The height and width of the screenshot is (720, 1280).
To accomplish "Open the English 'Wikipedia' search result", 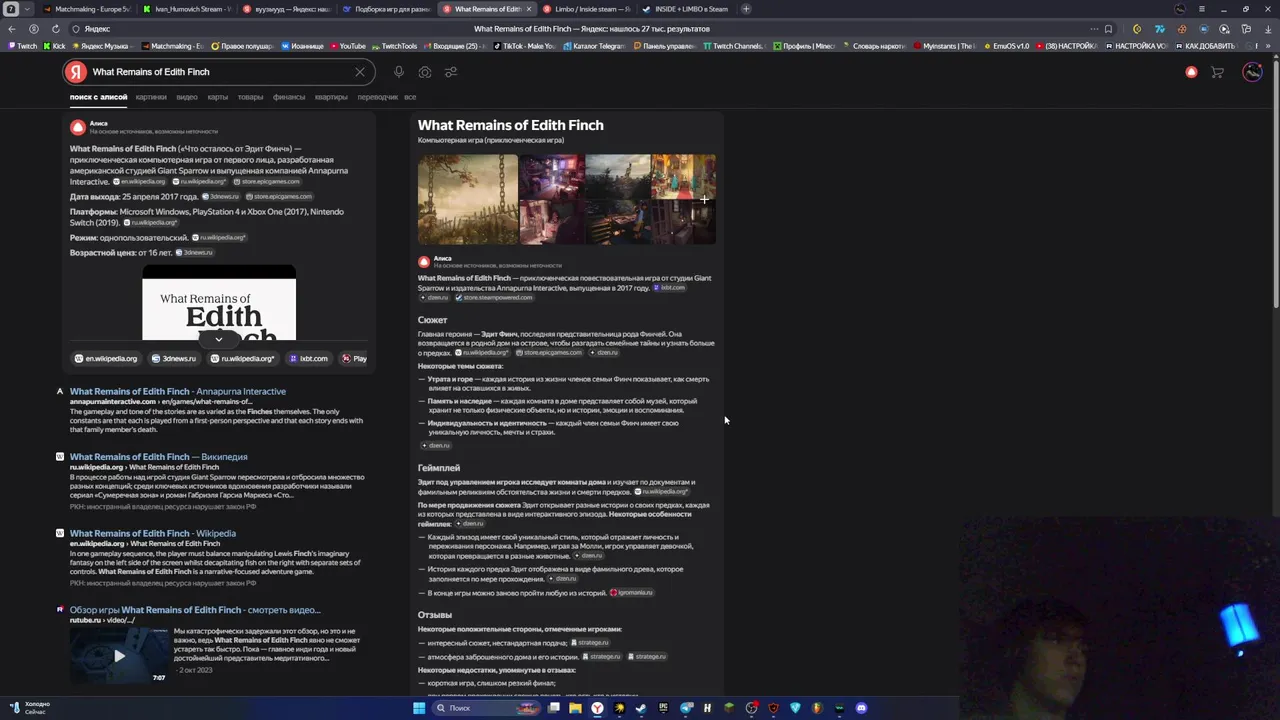I will point(153,533).
